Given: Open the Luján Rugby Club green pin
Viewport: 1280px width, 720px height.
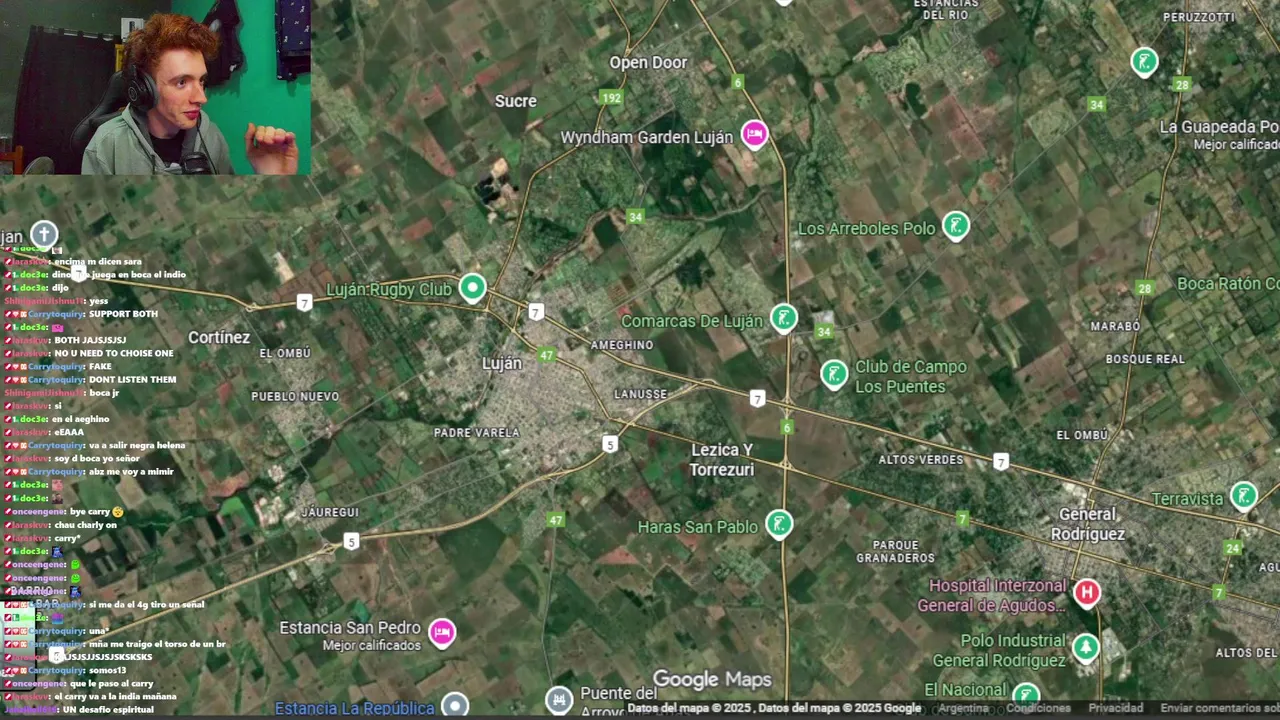Looking at the screenshot, I should click(472, 288).
